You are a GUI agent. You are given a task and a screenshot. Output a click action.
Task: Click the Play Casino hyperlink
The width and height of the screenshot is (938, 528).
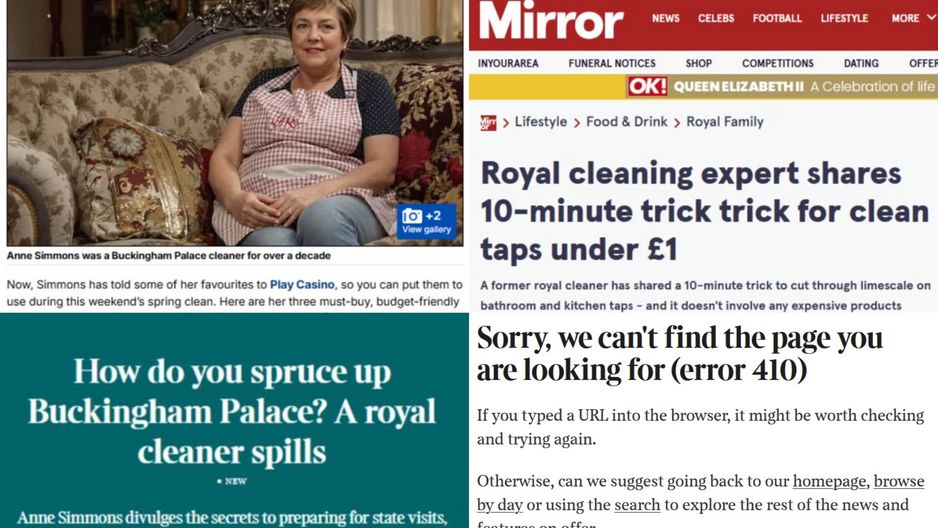click(302, 285)
